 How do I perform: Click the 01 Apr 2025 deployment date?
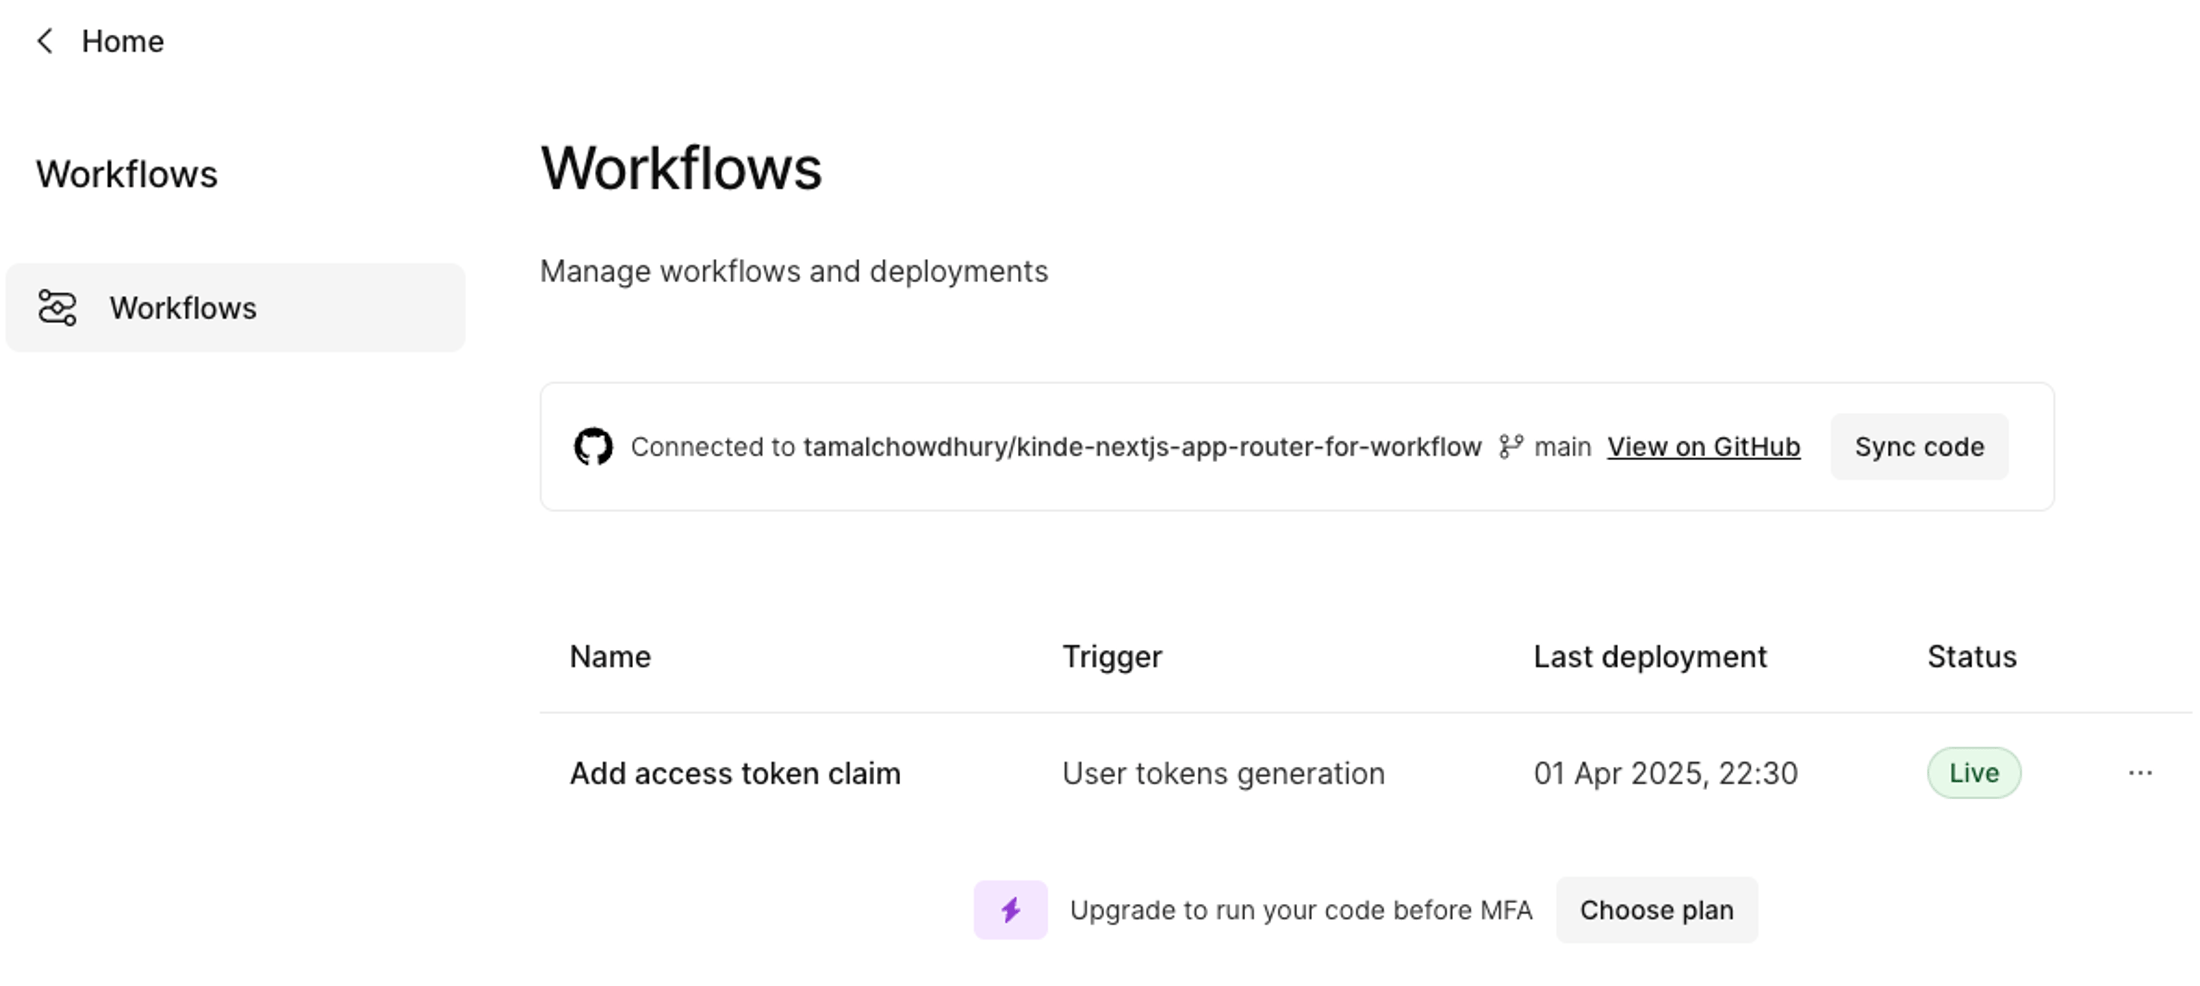coord(1665,773)
